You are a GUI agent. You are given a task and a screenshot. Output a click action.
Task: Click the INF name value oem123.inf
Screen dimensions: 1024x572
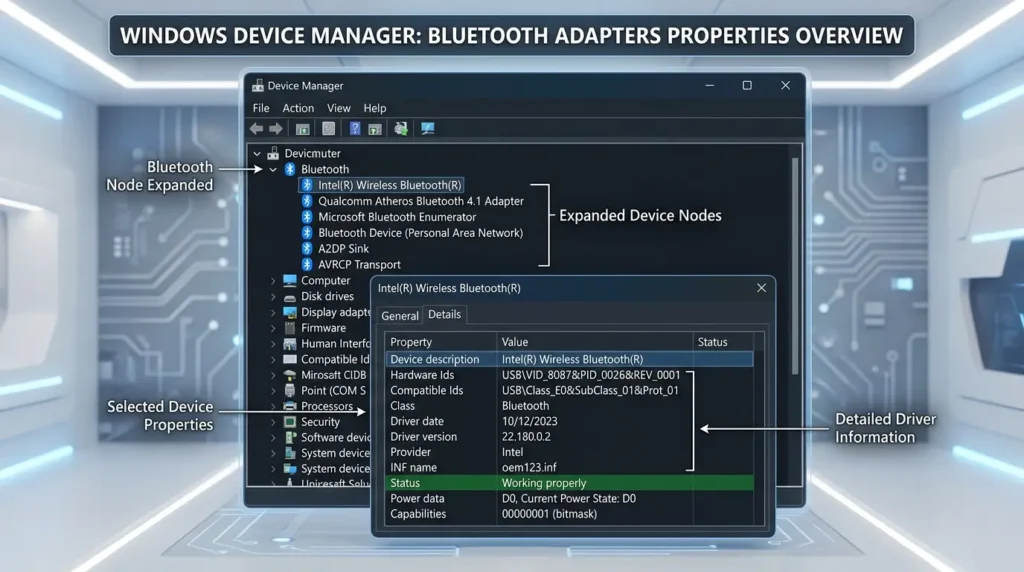pos(529,468)
